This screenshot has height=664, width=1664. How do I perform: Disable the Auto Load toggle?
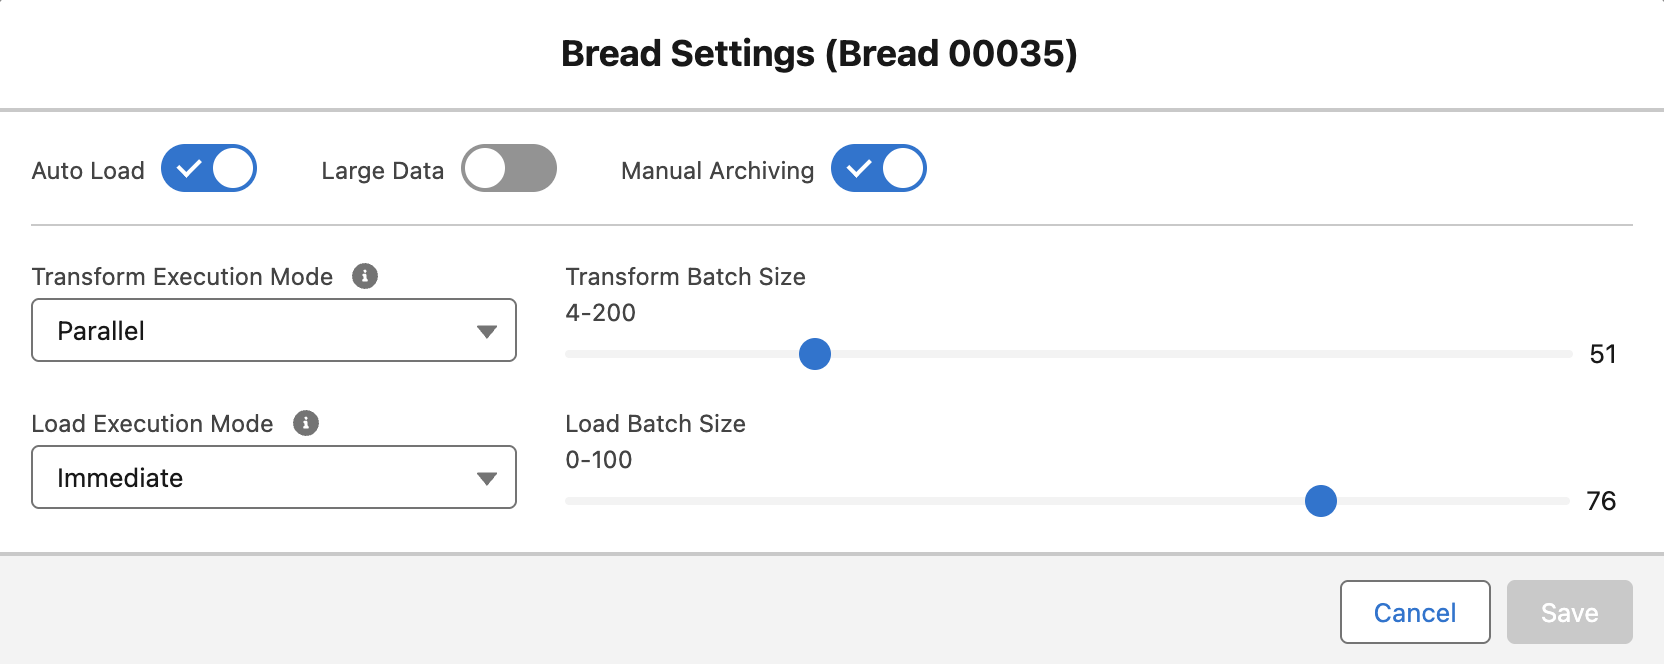[209, 168]
